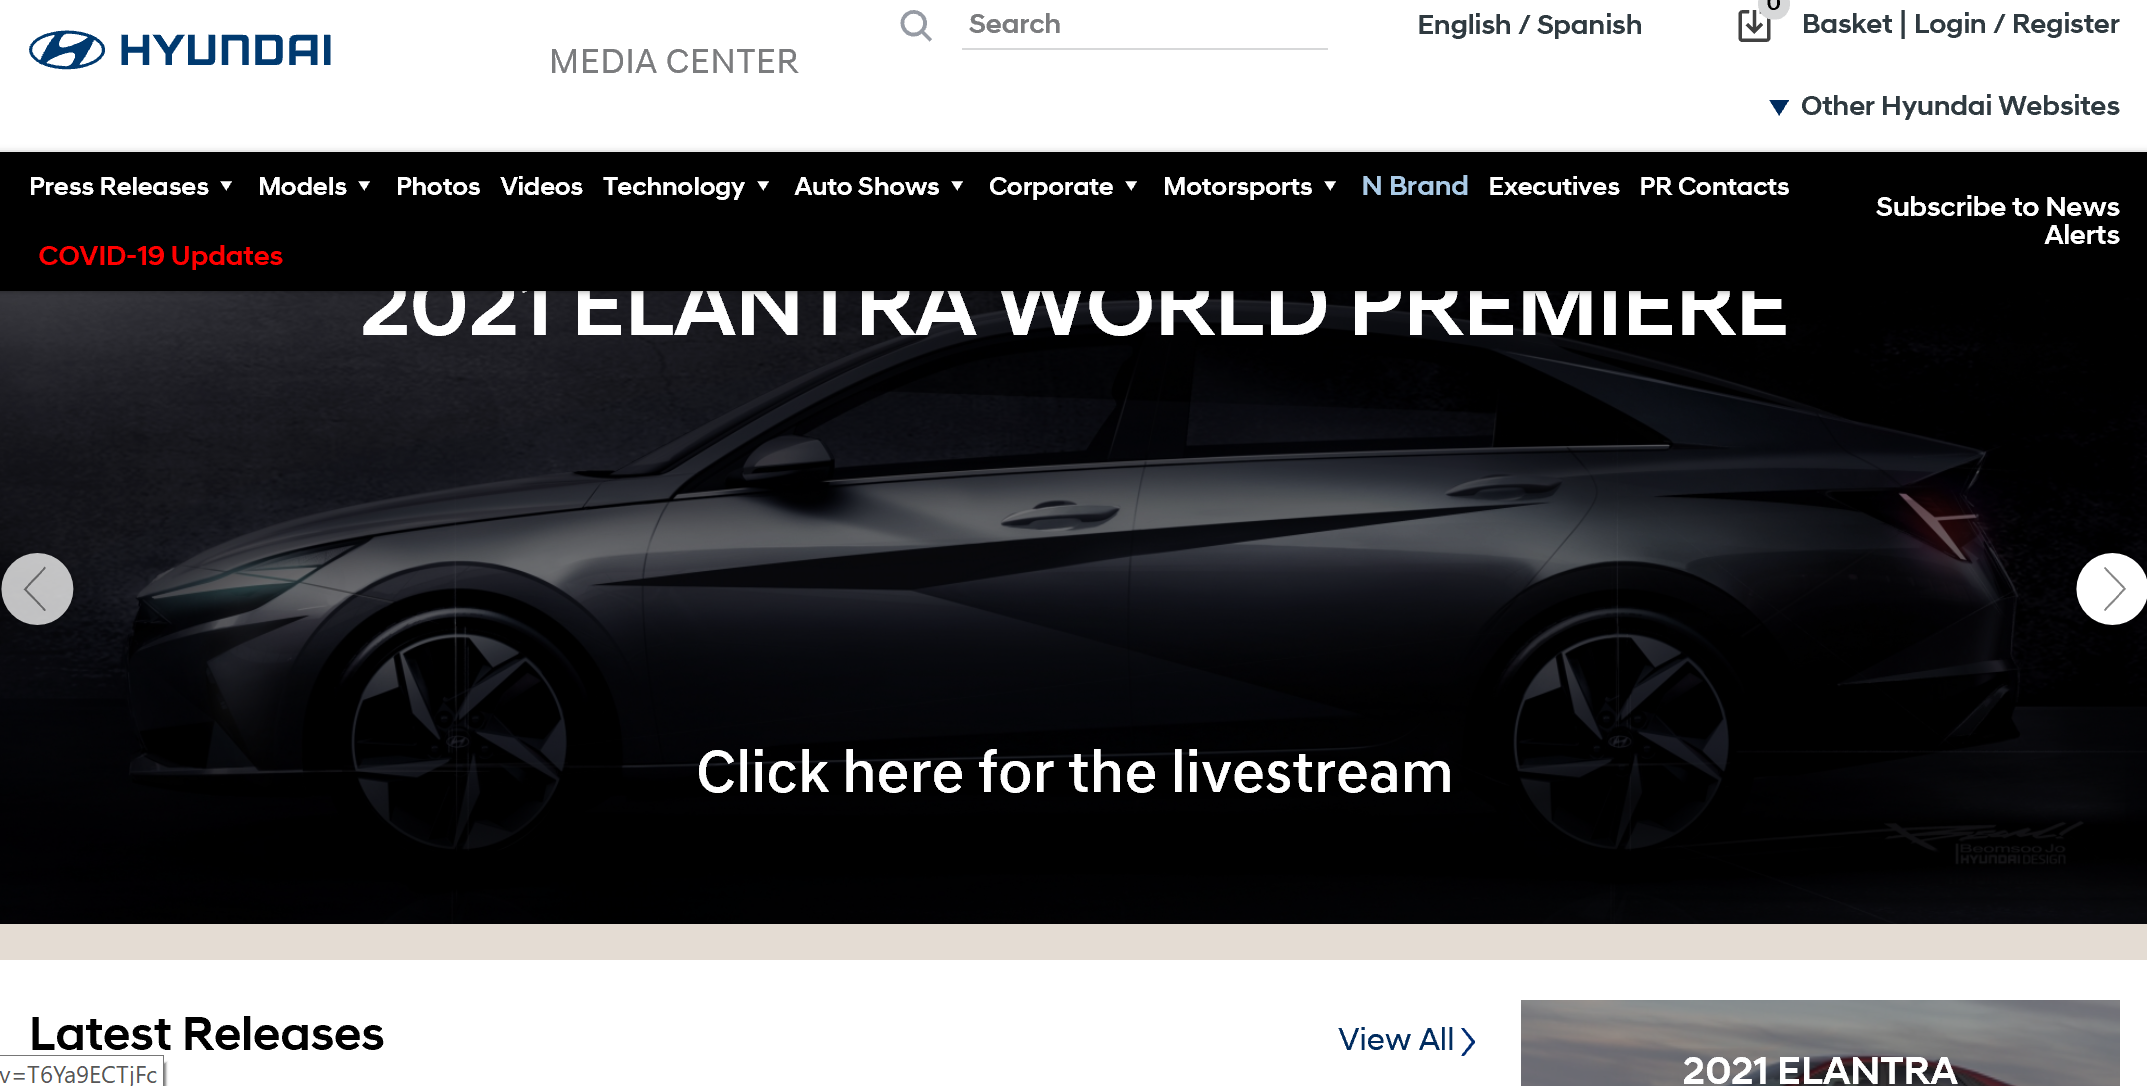Open COVID-19 Updates page
This screenshot has width=2147, height=1086.
pyautogui.click(x=160, y=256)
